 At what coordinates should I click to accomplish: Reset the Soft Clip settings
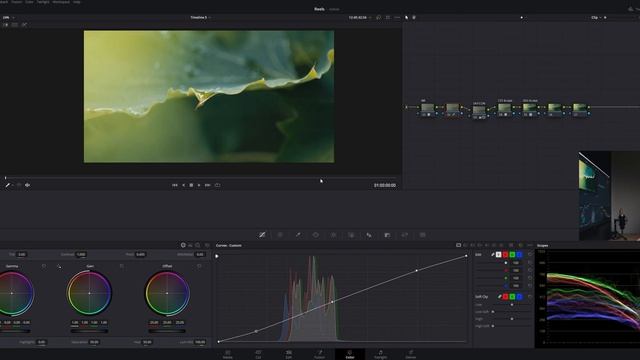[x=530, y=297]
